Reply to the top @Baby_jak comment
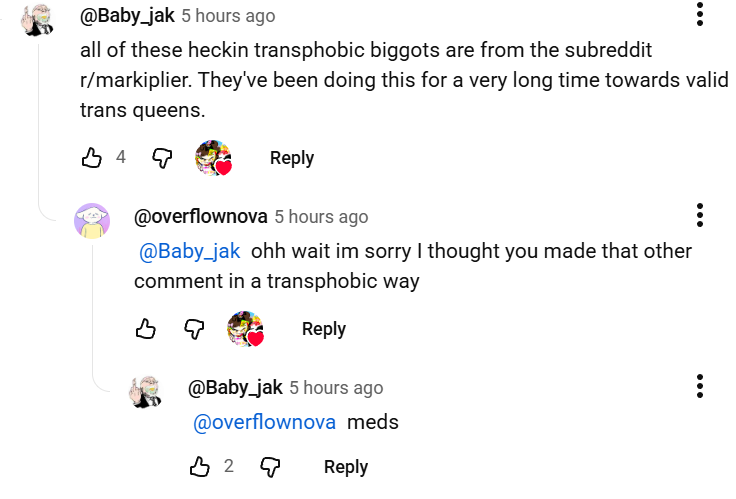Image resolution: width=736 pixels, height=499 pixels. click(x=292, y=157)
